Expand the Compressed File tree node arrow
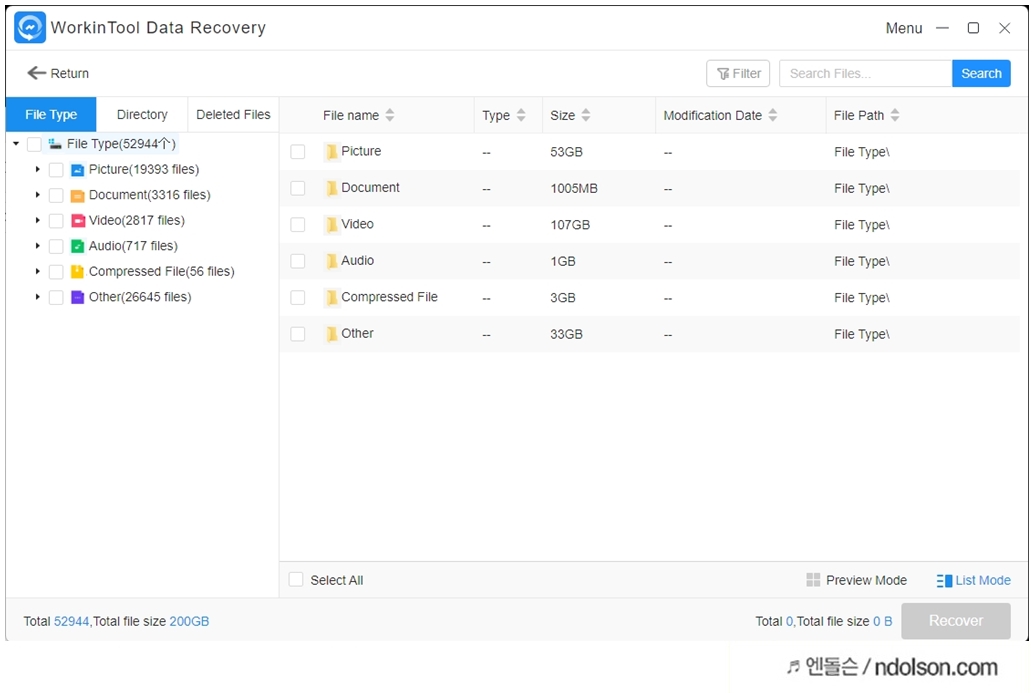The image size is (1034, 693). click(38, 272)
